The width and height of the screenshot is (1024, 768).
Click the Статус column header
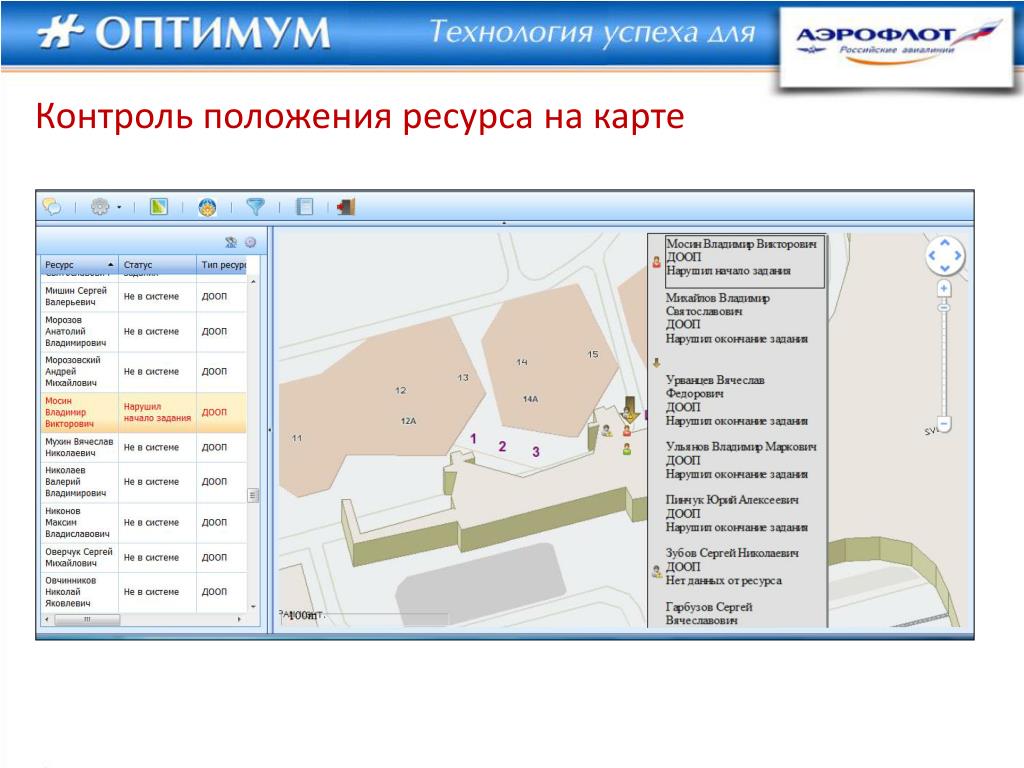coord(155,265)
